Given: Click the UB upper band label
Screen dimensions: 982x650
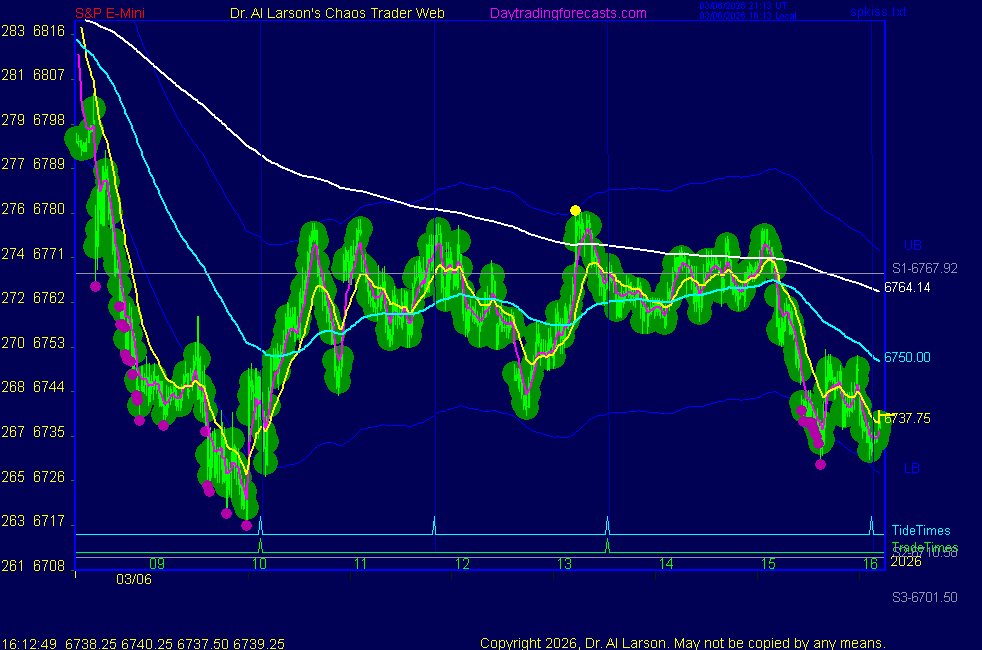Looking at the screenshot, I should click(x=912, y=245).
